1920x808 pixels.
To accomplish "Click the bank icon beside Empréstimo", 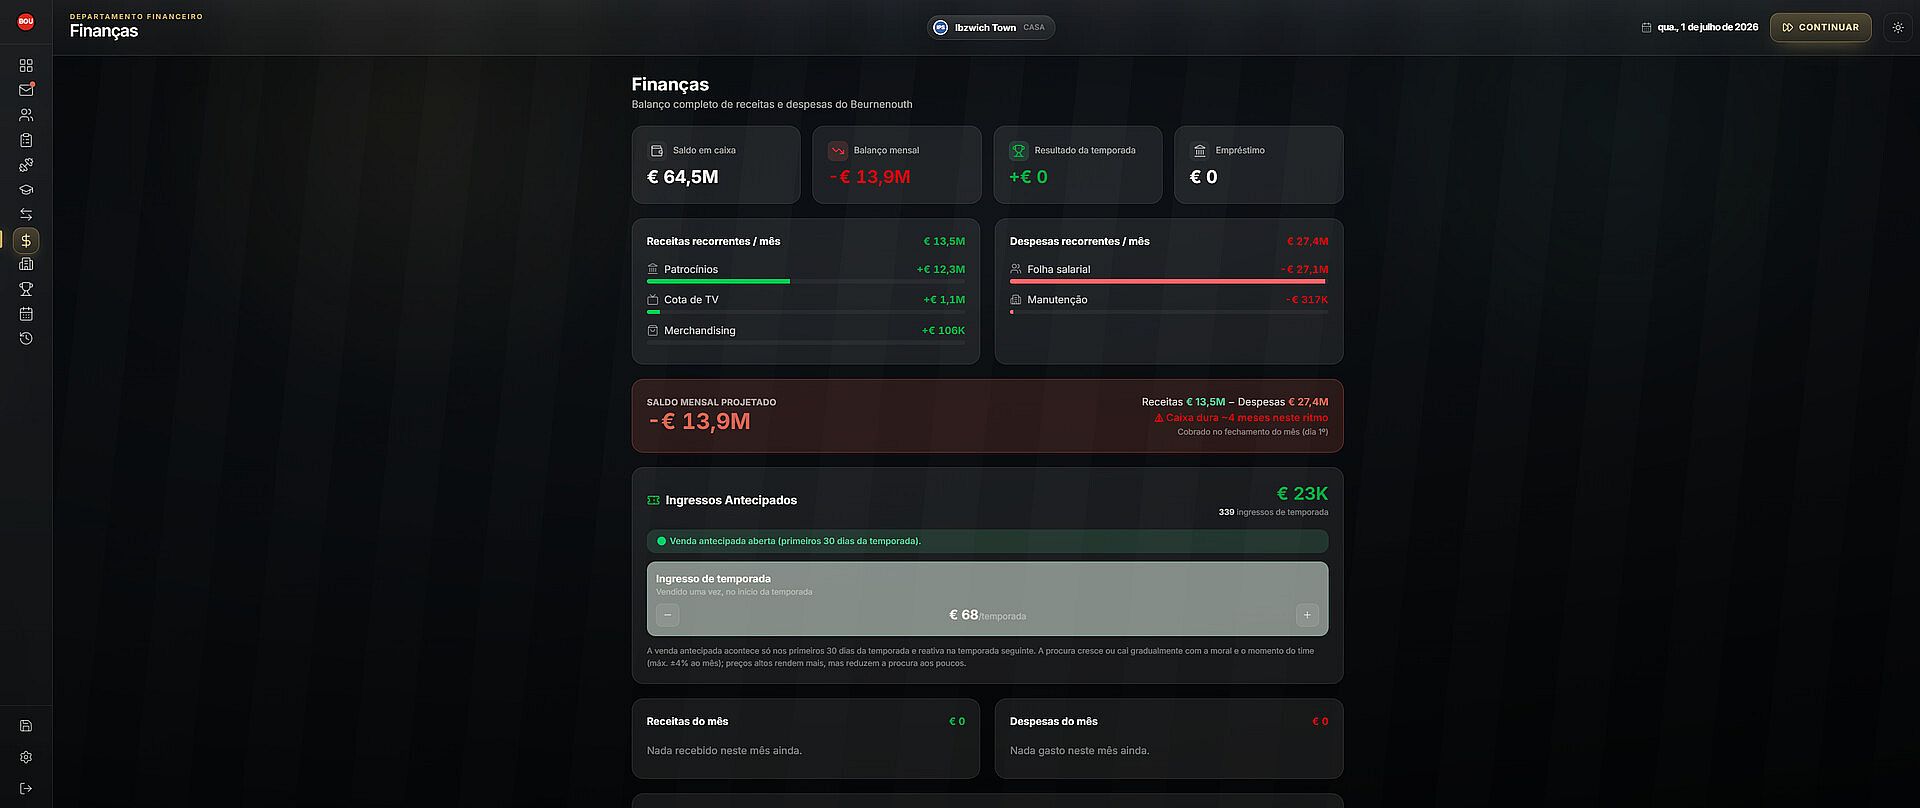I will point(1200,151).
